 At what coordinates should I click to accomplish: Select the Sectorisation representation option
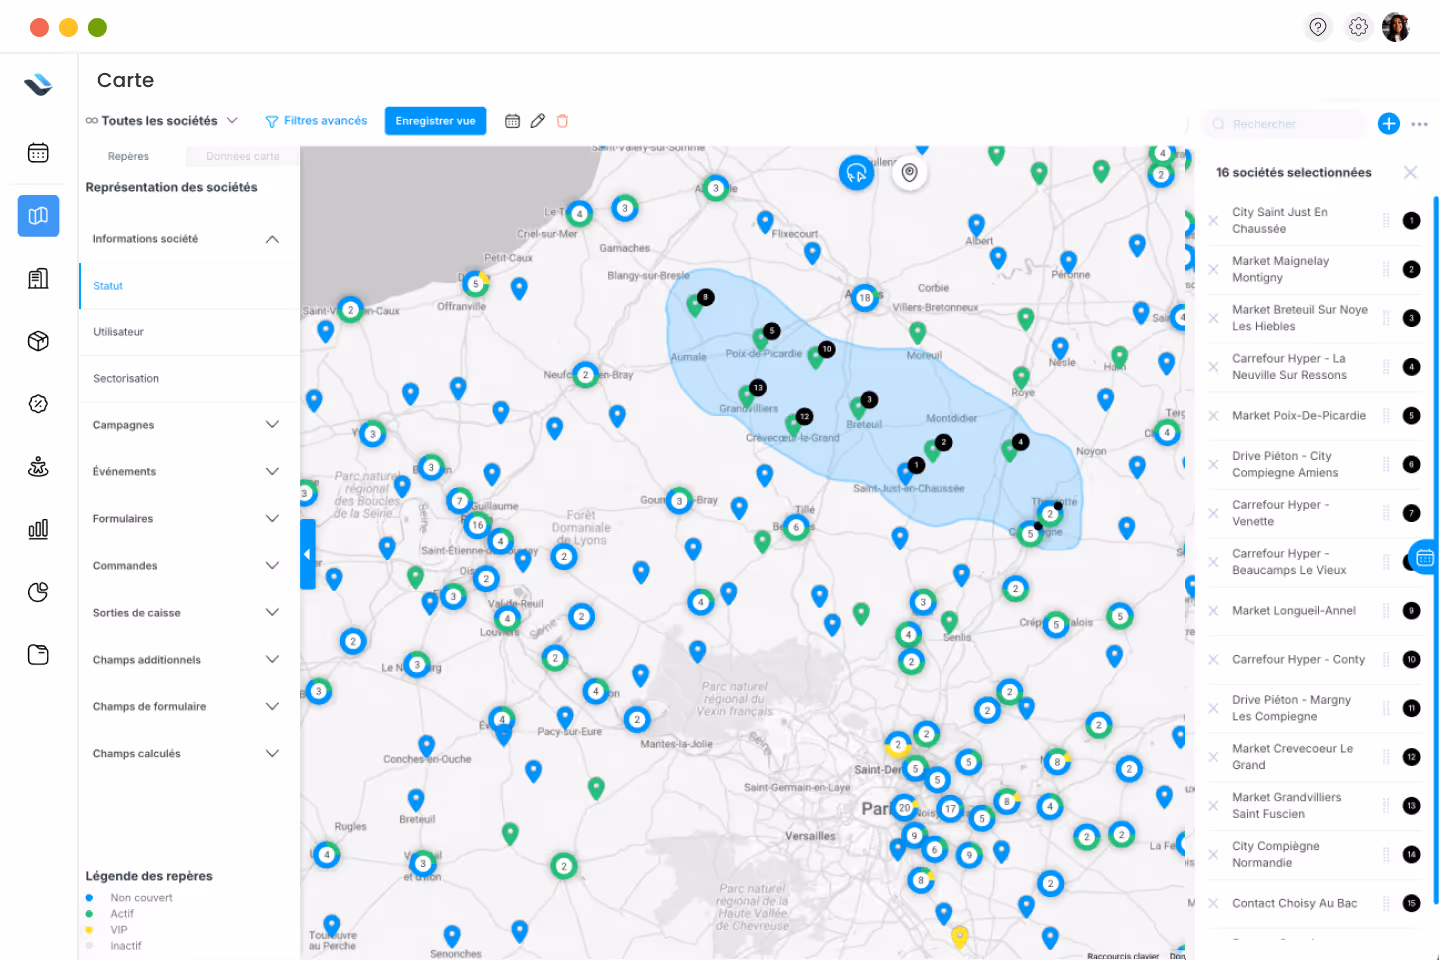click(x=125, y=378)
